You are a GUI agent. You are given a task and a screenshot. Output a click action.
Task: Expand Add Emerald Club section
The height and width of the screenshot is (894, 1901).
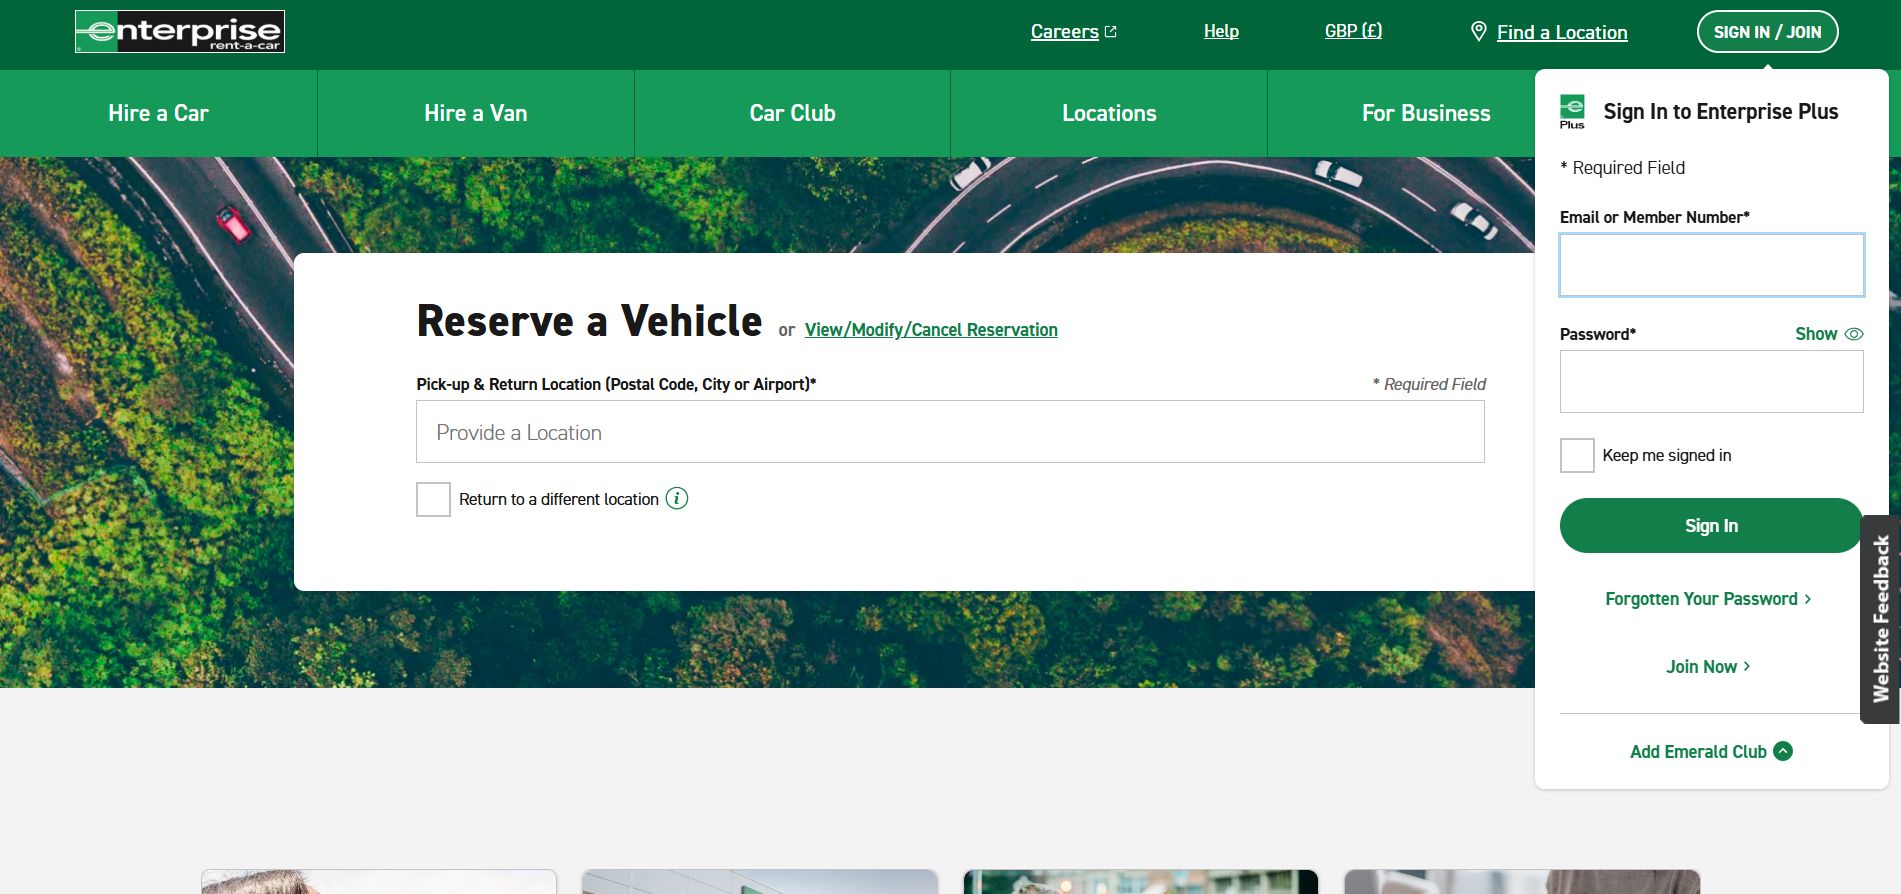pos(1711,751)
